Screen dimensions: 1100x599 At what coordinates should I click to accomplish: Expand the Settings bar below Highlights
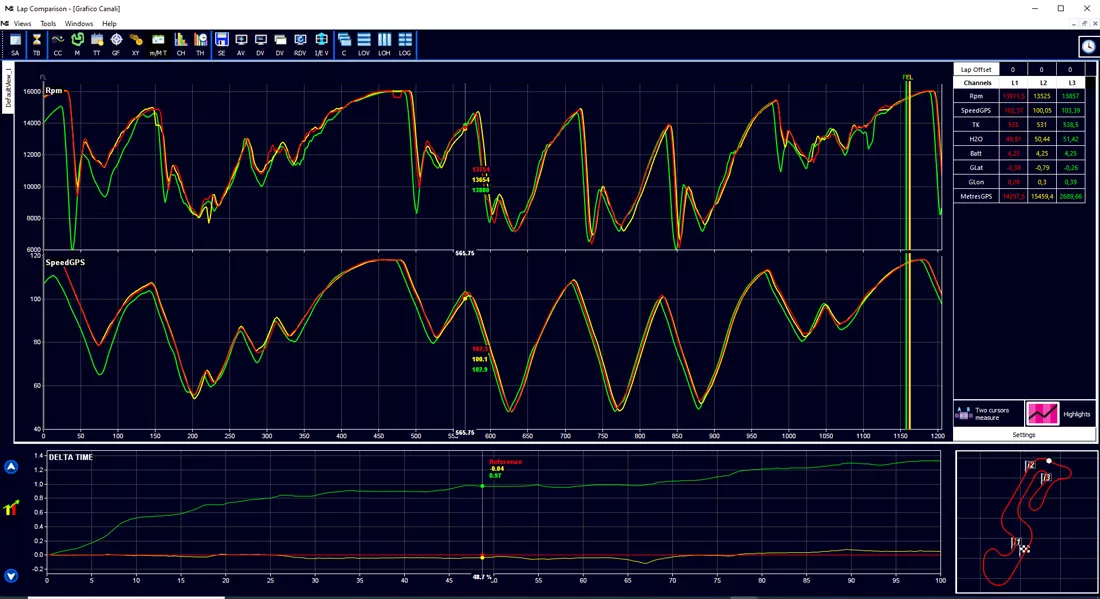pos(1024,435)
